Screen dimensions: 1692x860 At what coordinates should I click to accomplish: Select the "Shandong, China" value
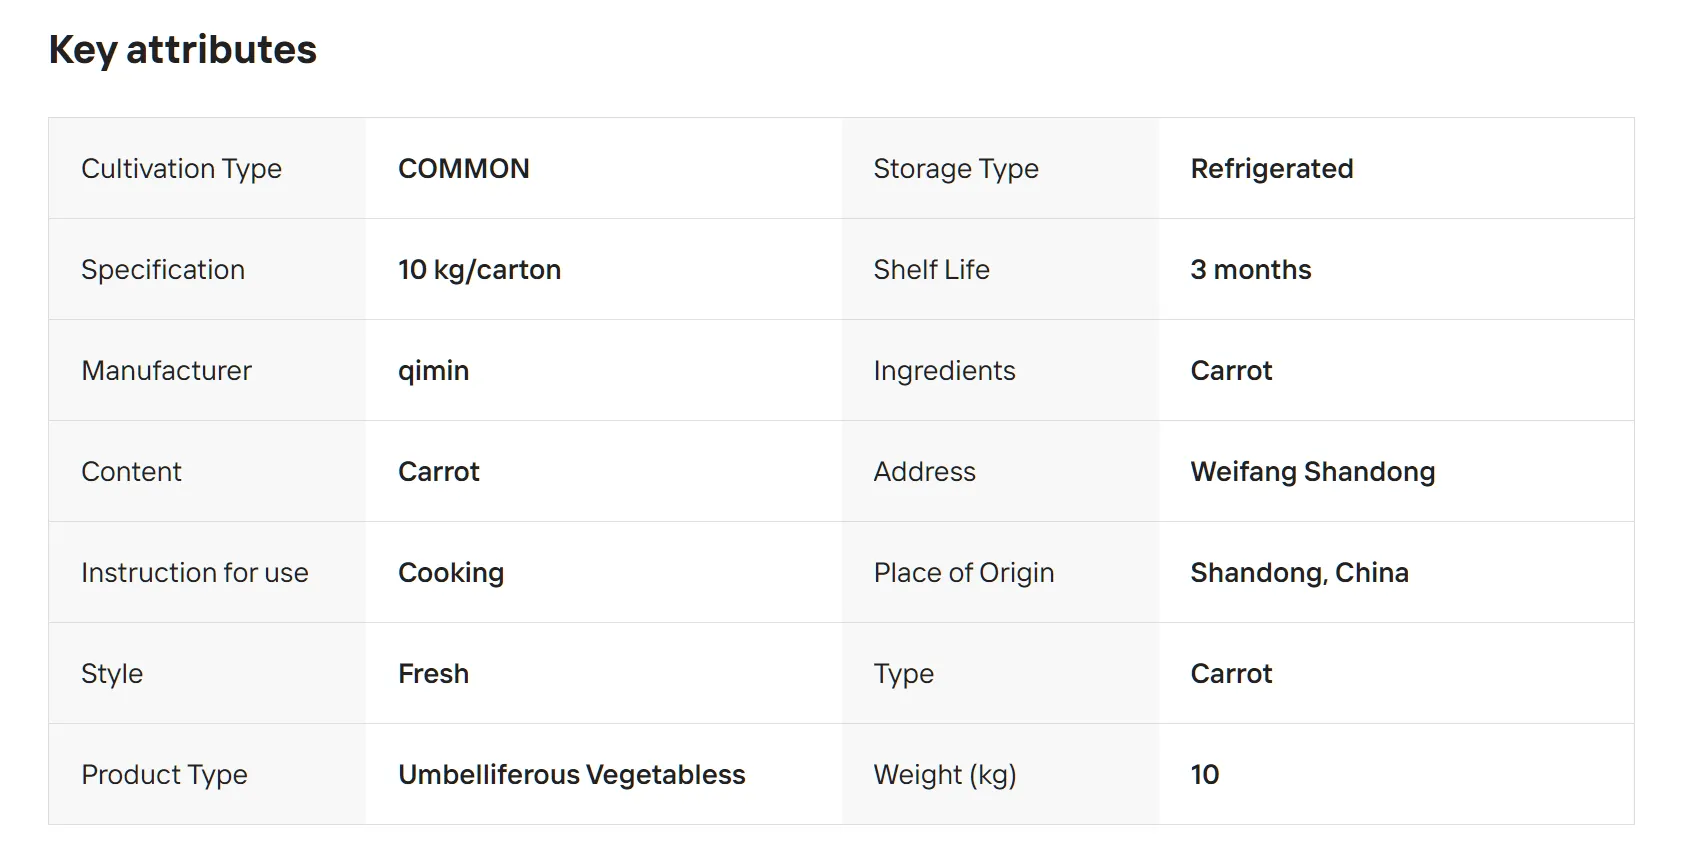coord(1299,573)
